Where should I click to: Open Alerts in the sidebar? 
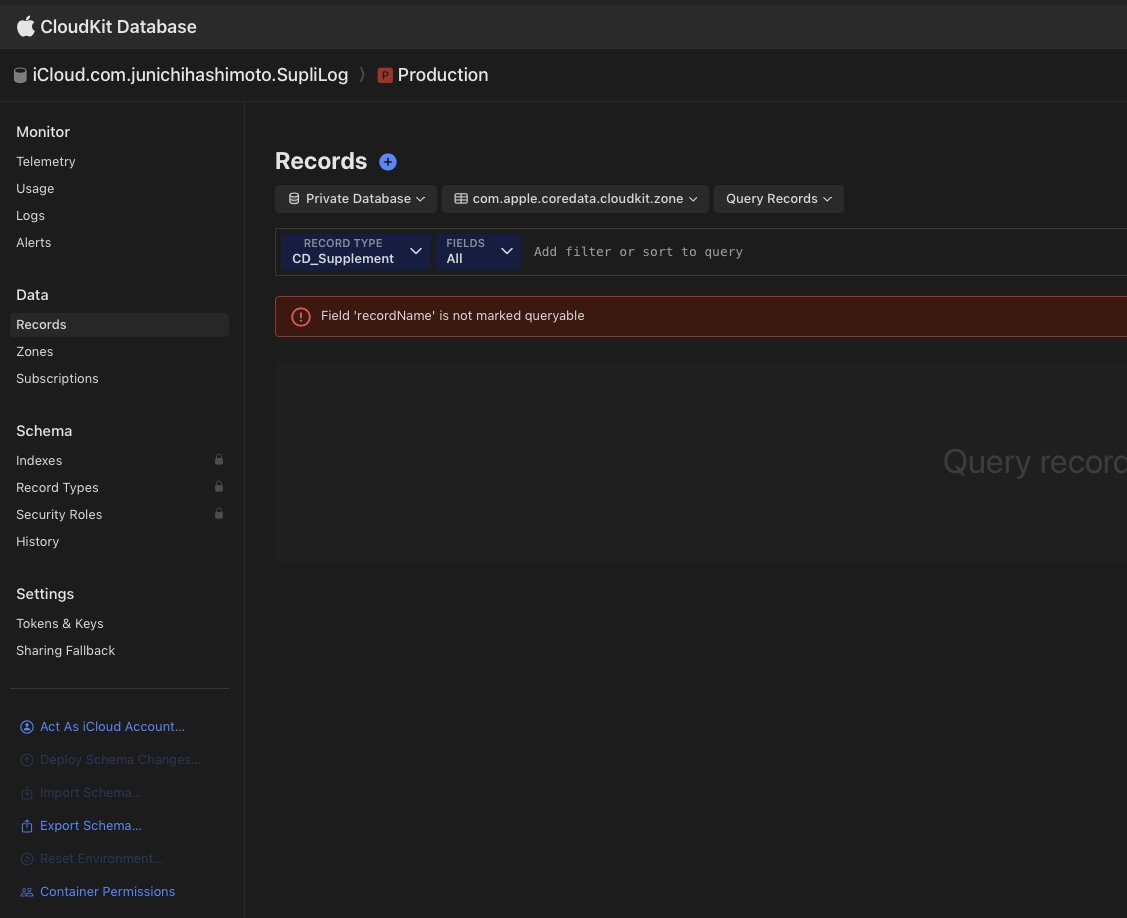pos(34,242)
